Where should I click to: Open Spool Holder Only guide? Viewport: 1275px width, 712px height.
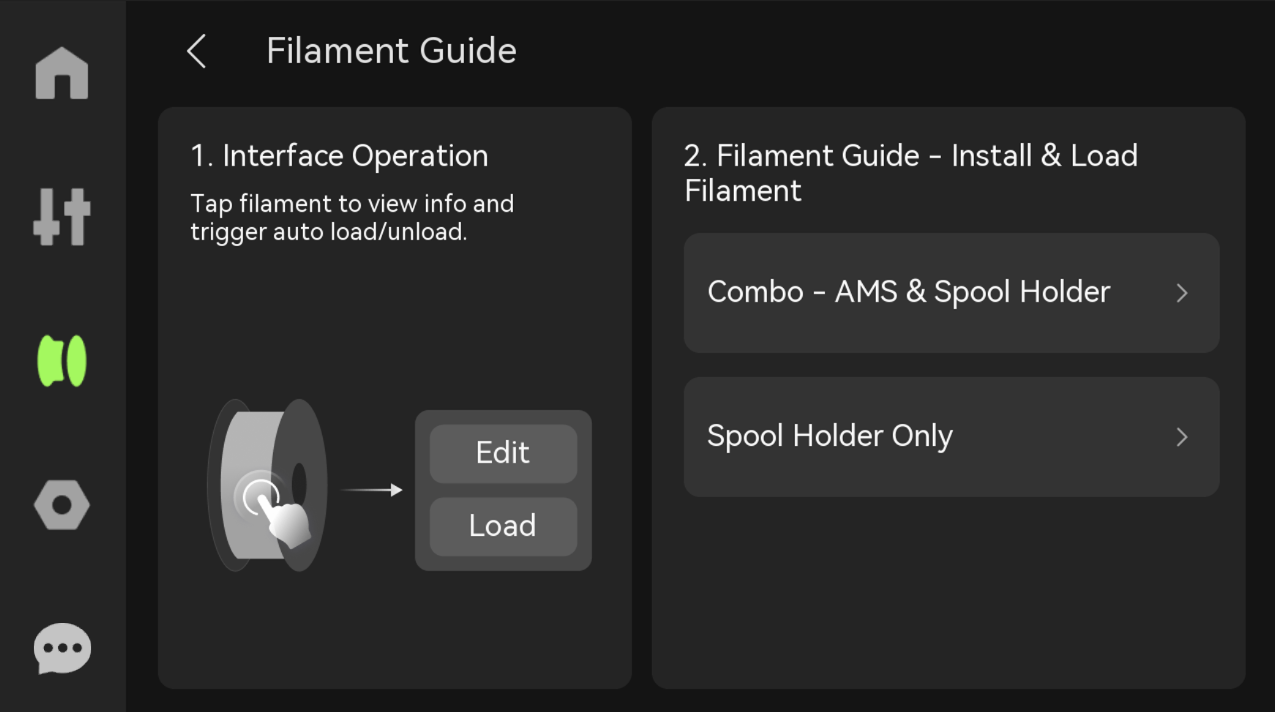(951, 437)
